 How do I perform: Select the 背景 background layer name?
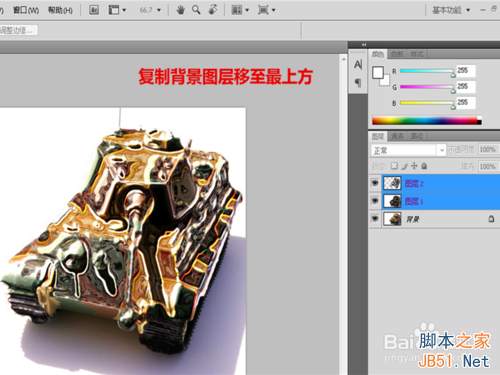[413, 219]
